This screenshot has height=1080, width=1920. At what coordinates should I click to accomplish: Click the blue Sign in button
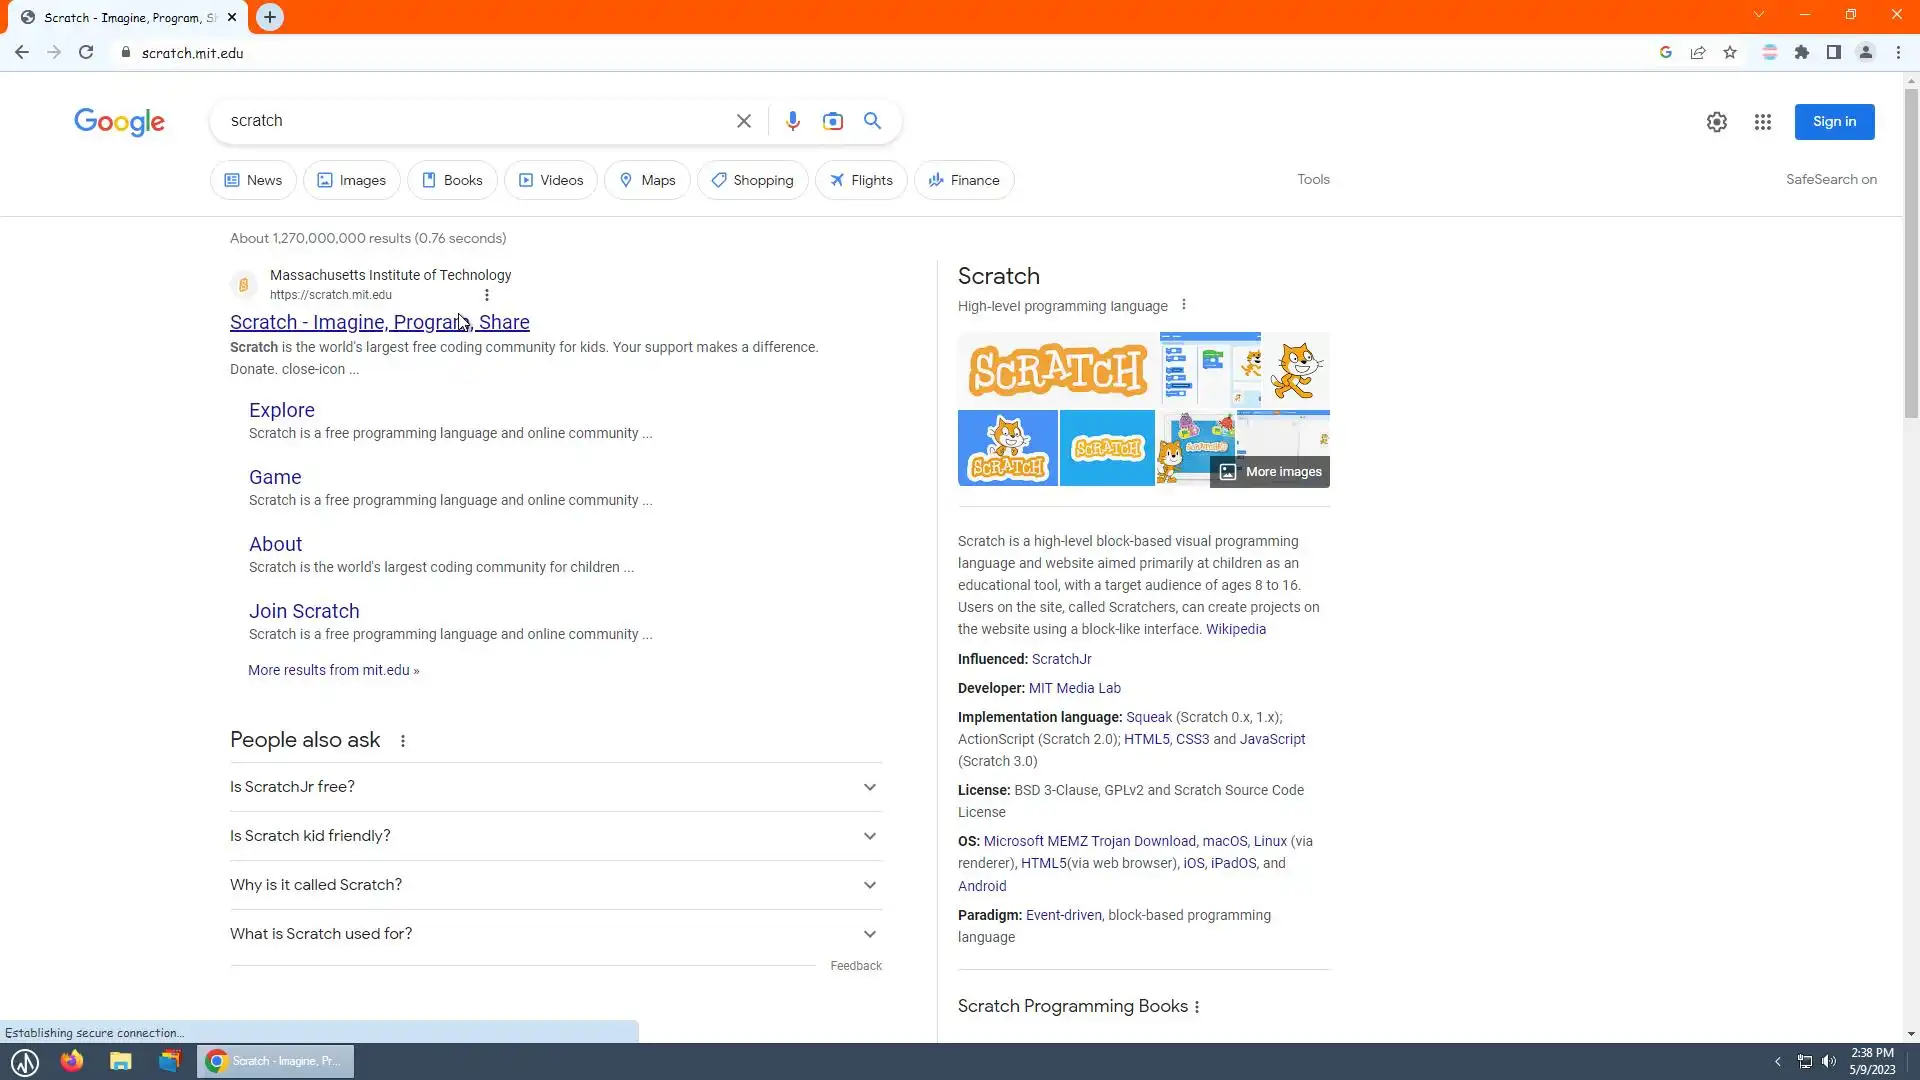pyautogui.click(x=1833, y=122)
